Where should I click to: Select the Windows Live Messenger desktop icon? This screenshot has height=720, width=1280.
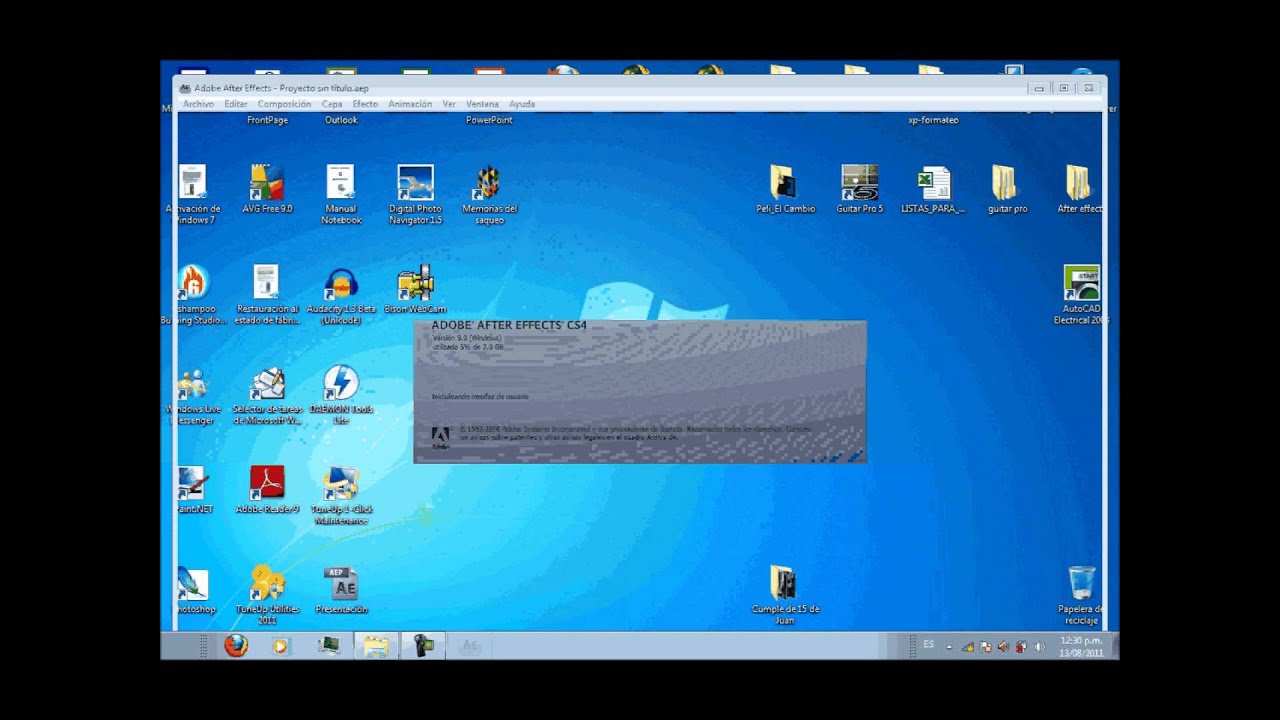(x=192, y=395)
